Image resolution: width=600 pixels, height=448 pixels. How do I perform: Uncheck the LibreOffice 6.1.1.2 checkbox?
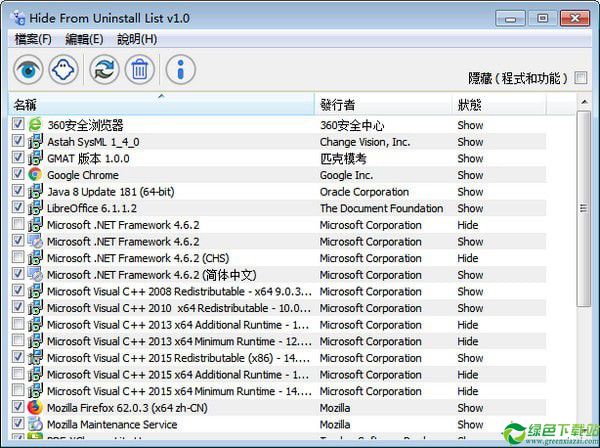pyautogui.click(x=19, y=208)
